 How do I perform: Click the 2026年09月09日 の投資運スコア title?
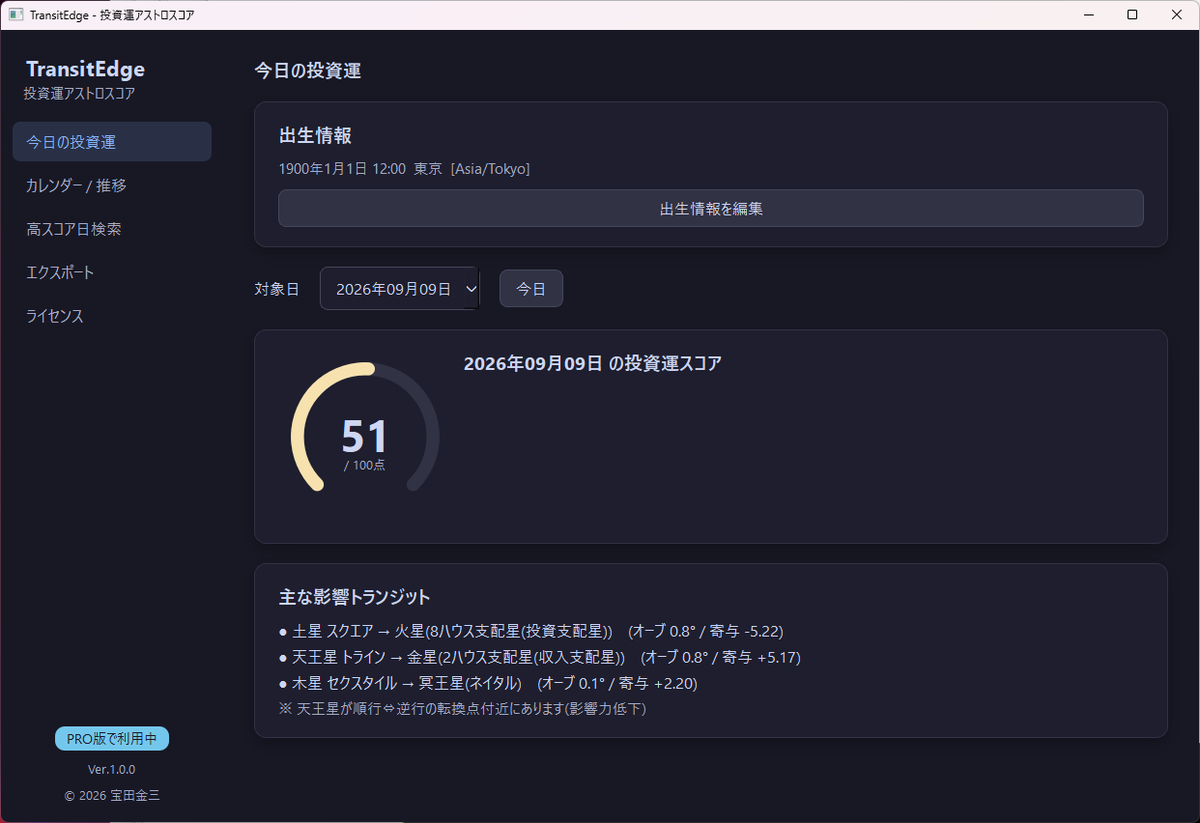(592, 364)
